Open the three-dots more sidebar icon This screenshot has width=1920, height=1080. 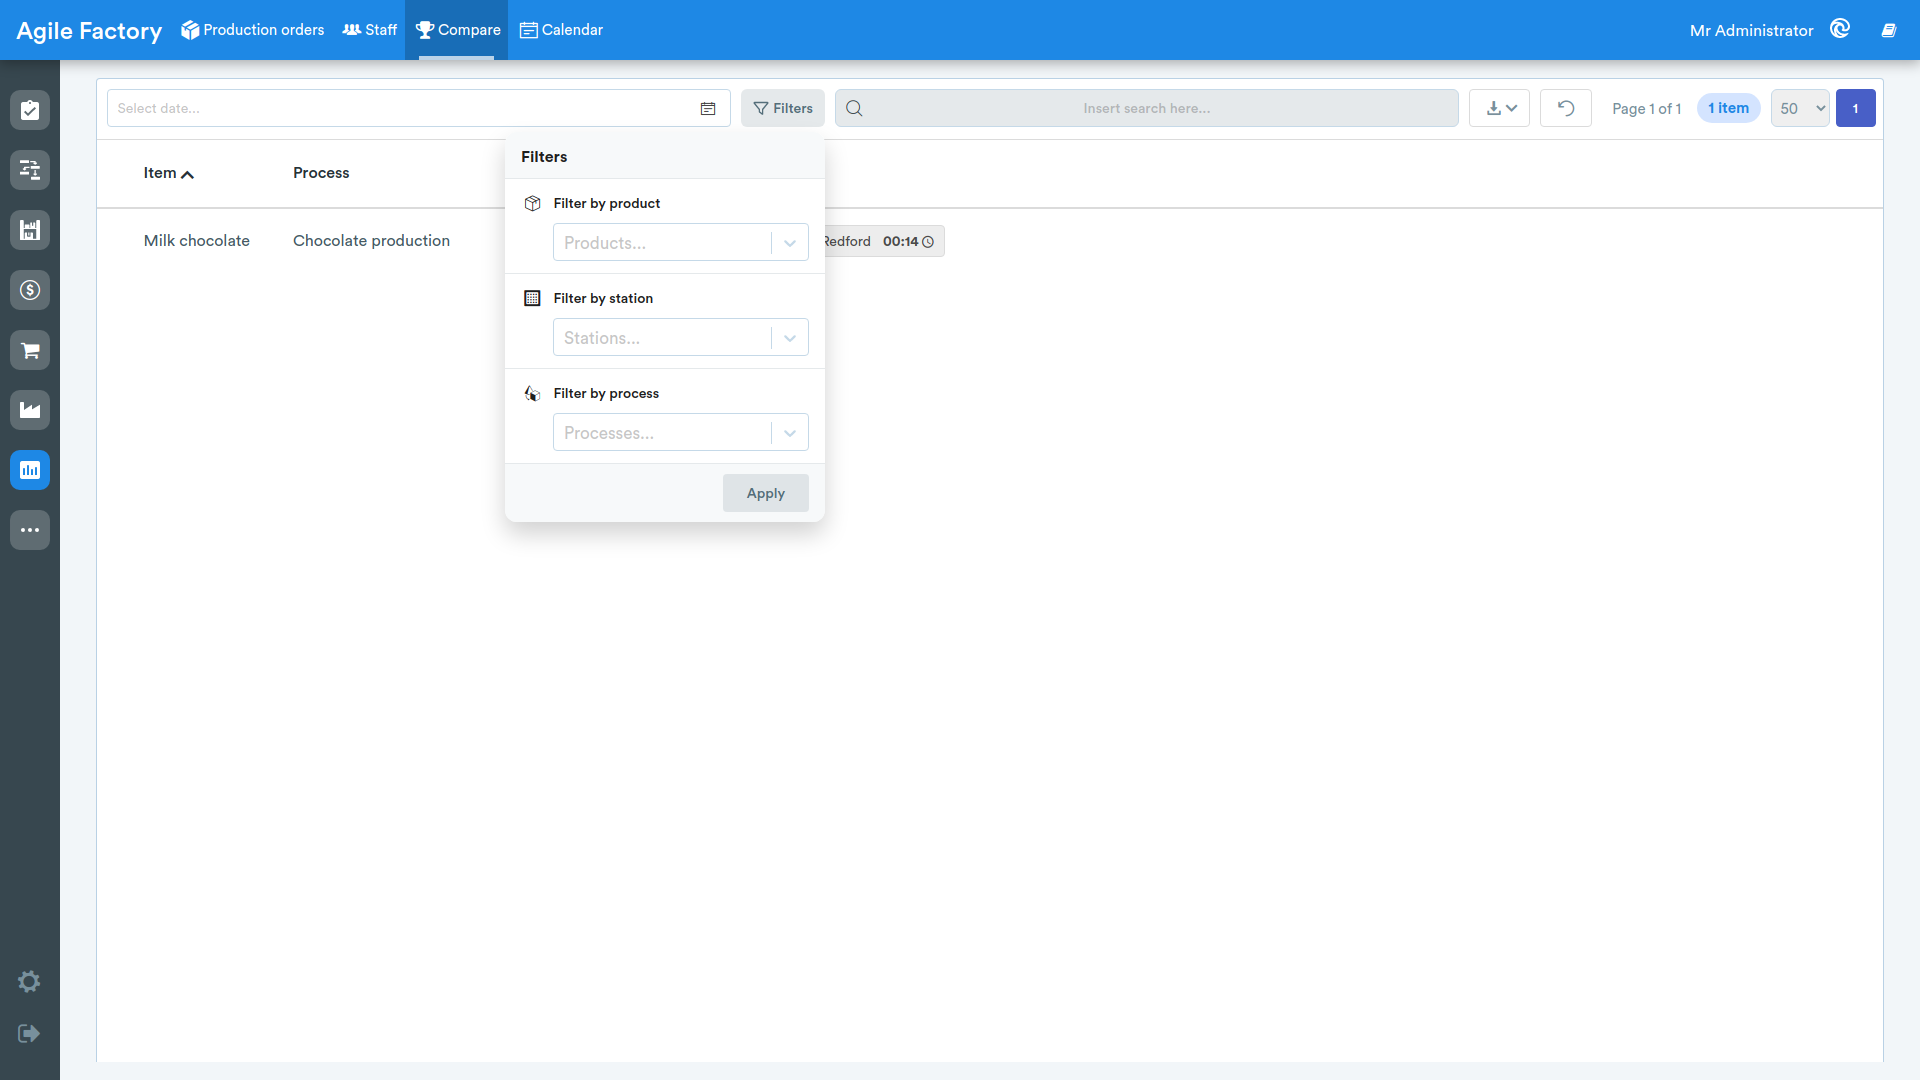30,530
